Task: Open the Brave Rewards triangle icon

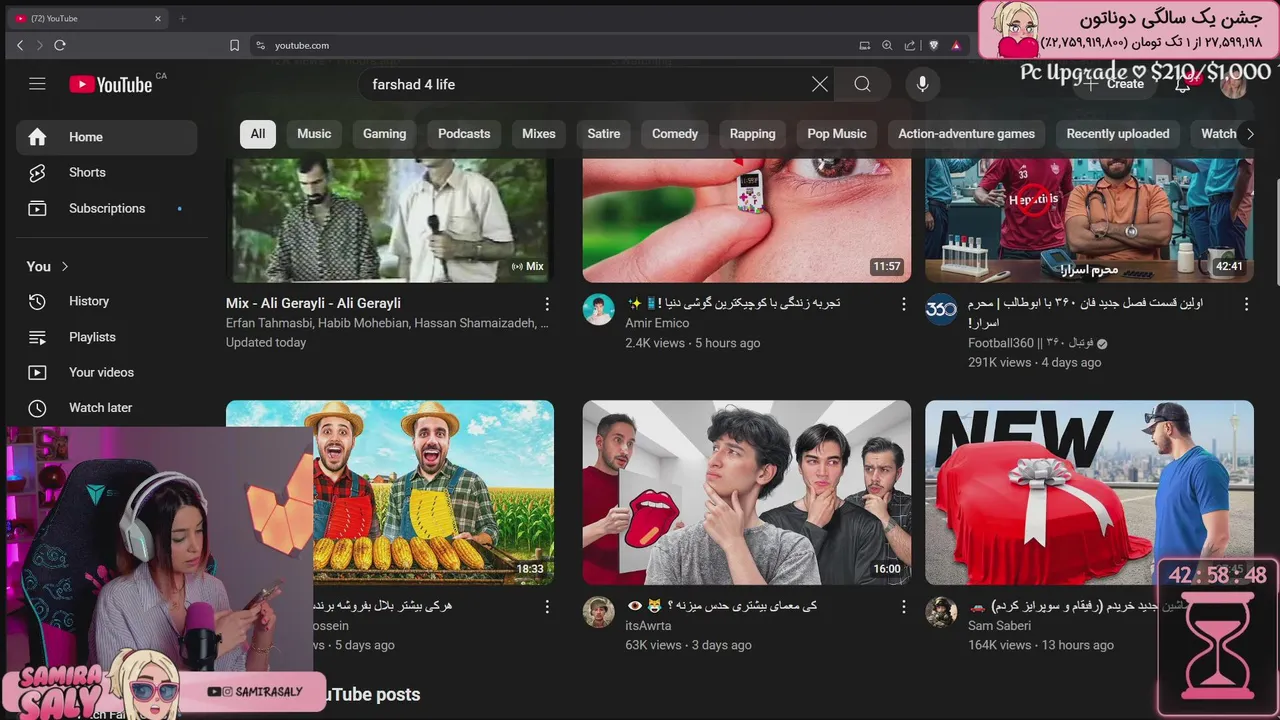Action: point(956,45)
